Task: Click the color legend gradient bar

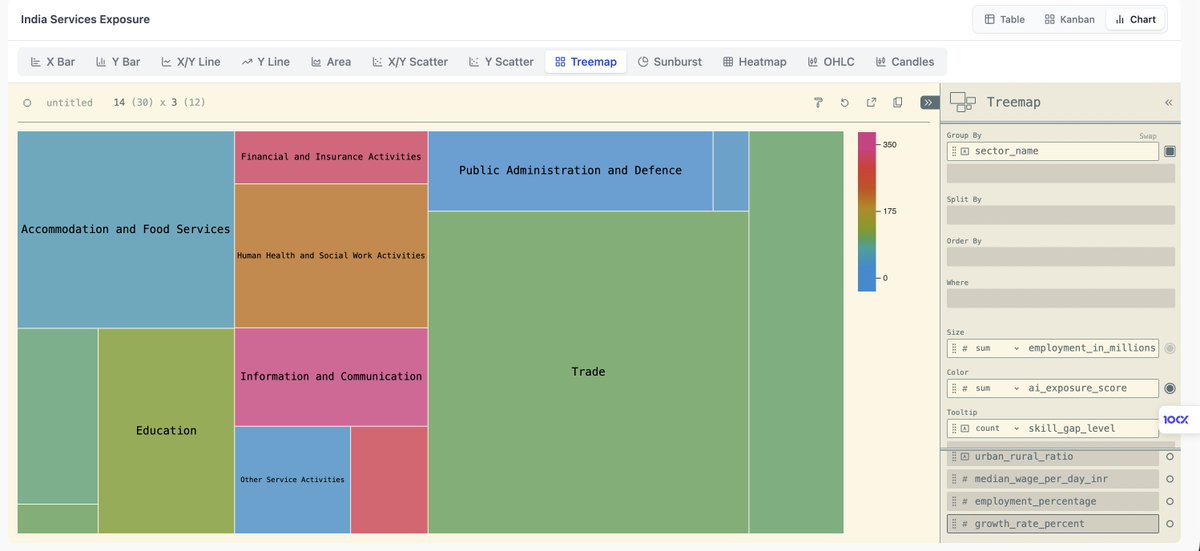Action: [867, 211]
